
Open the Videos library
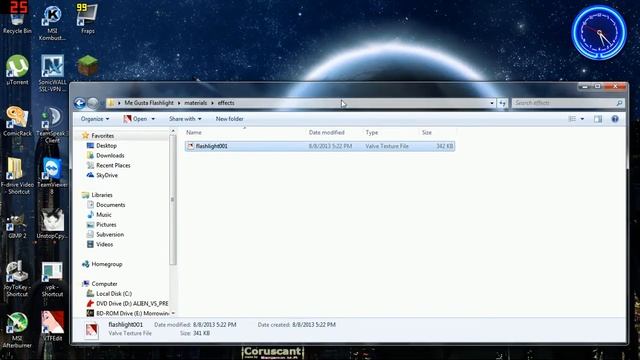pyautogui.click(x=104, y=244)
